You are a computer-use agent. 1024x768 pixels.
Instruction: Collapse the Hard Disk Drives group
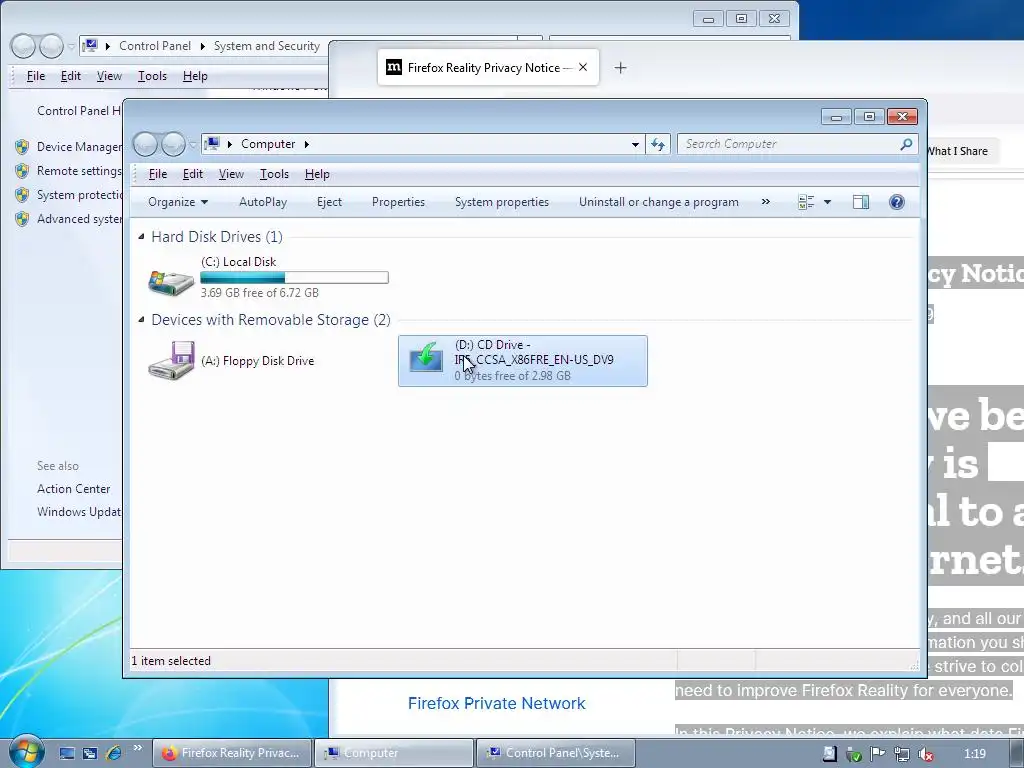click(141, 236)
